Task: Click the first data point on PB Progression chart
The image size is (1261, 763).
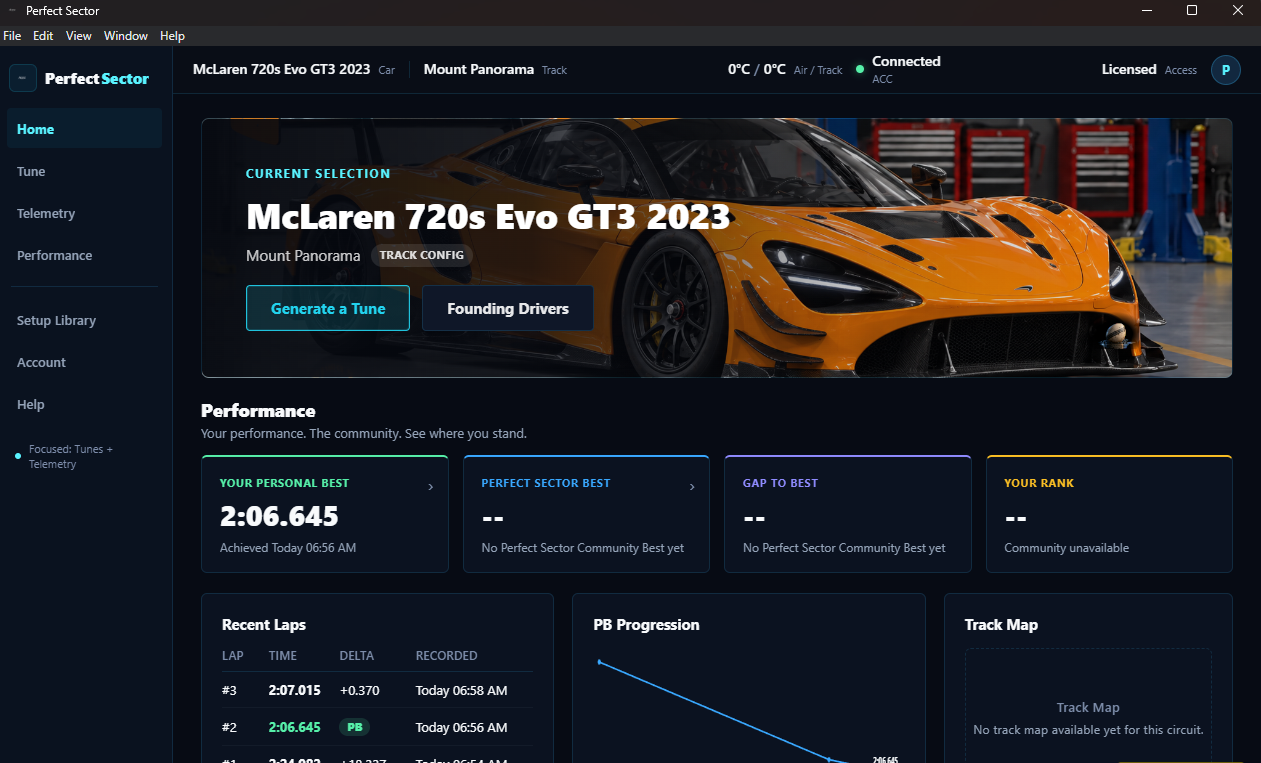Action: (599, 662)
